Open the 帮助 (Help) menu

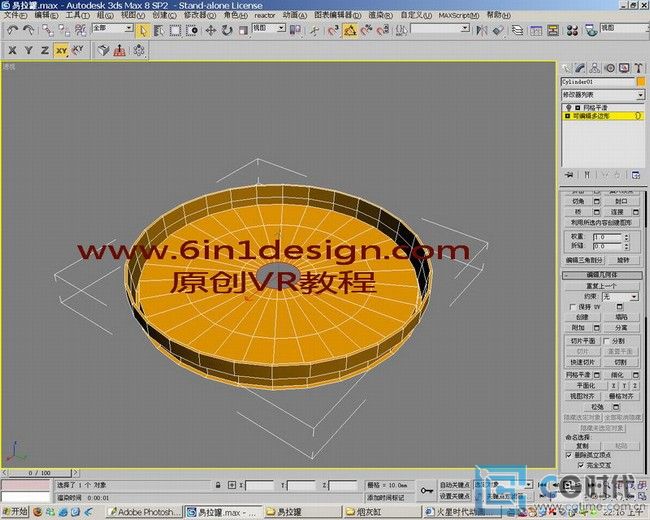[x=499, y=15]
